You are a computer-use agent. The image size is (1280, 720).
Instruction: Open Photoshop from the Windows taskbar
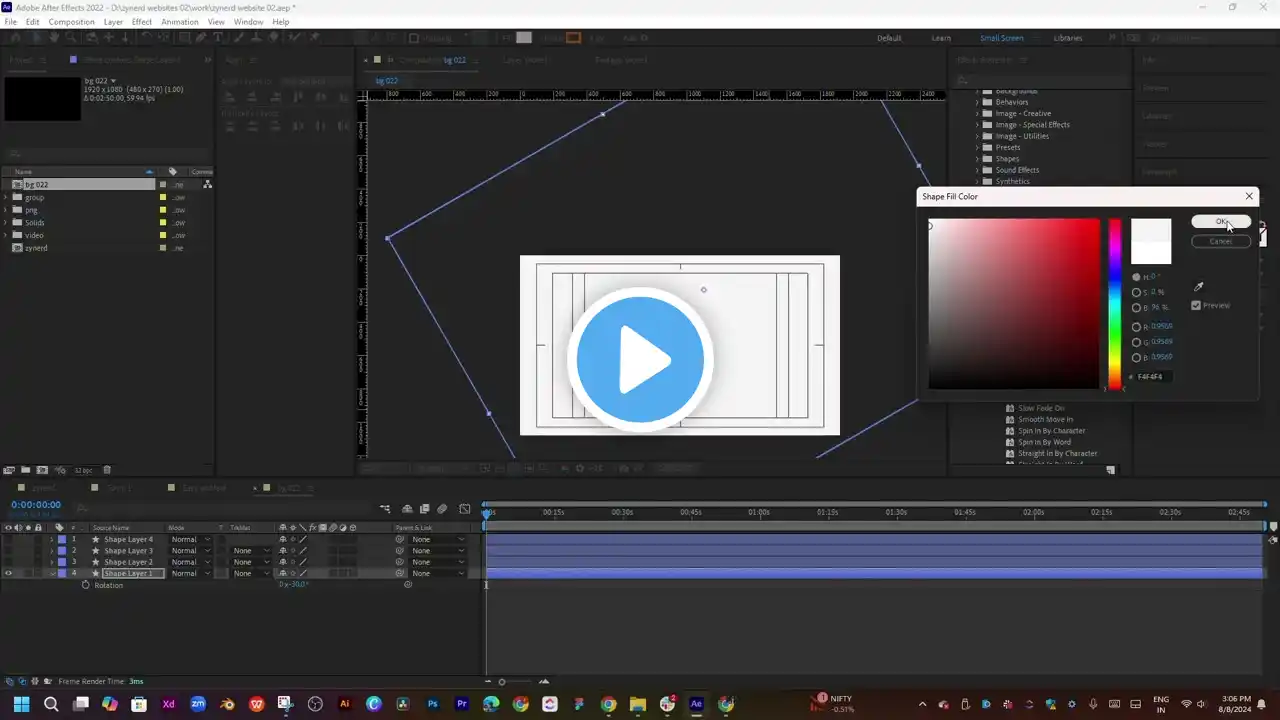(x=433, y=704)
